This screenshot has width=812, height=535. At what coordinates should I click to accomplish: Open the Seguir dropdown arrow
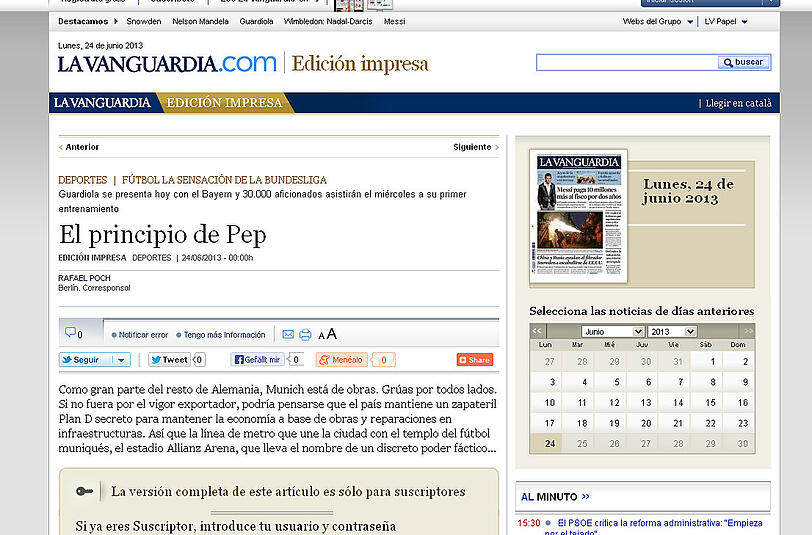(121, 359)
